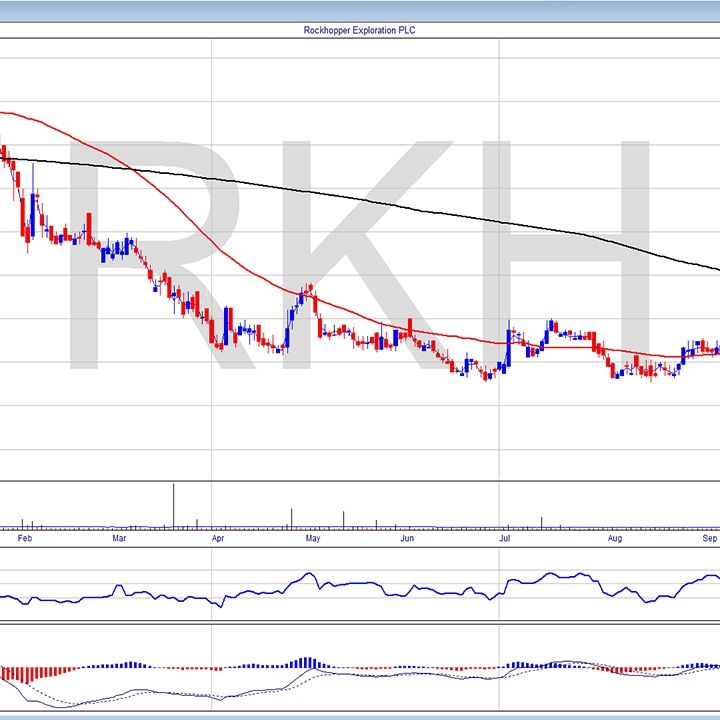
Task: Click the Rockhopper Exploration PLC chart title
Action: tap(359, 30)
